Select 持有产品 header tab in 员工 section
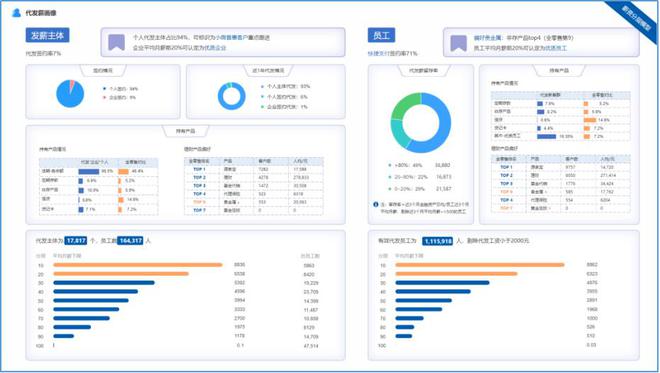This screenshot has width=660, height=373. pos(559,70)
